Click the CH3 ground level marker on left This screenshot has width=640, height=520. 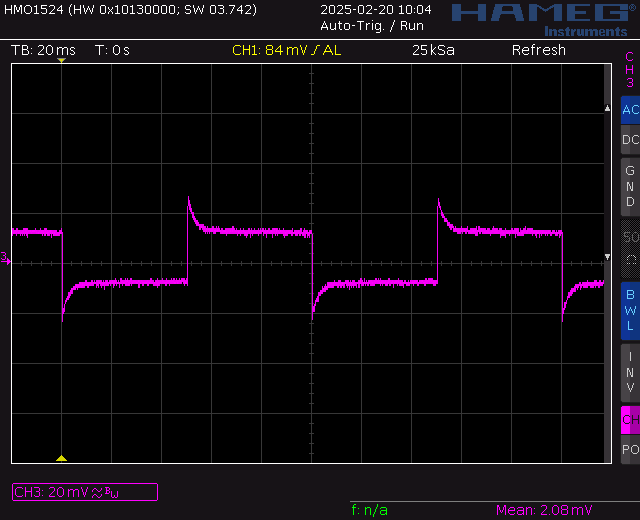[x=5, y=258]
